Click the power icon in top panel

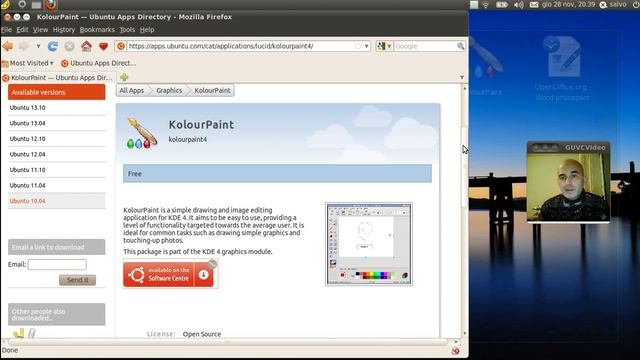coord(637,4)
